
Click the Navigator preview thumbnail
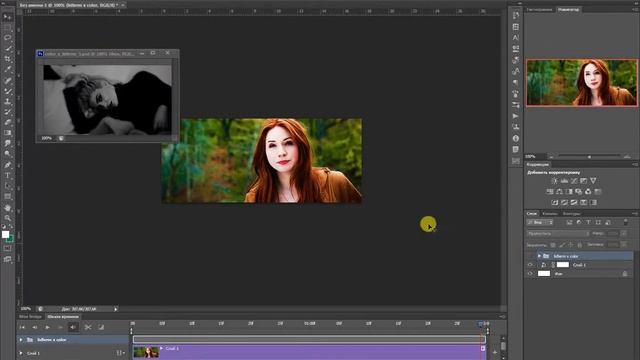pos(582,82)
